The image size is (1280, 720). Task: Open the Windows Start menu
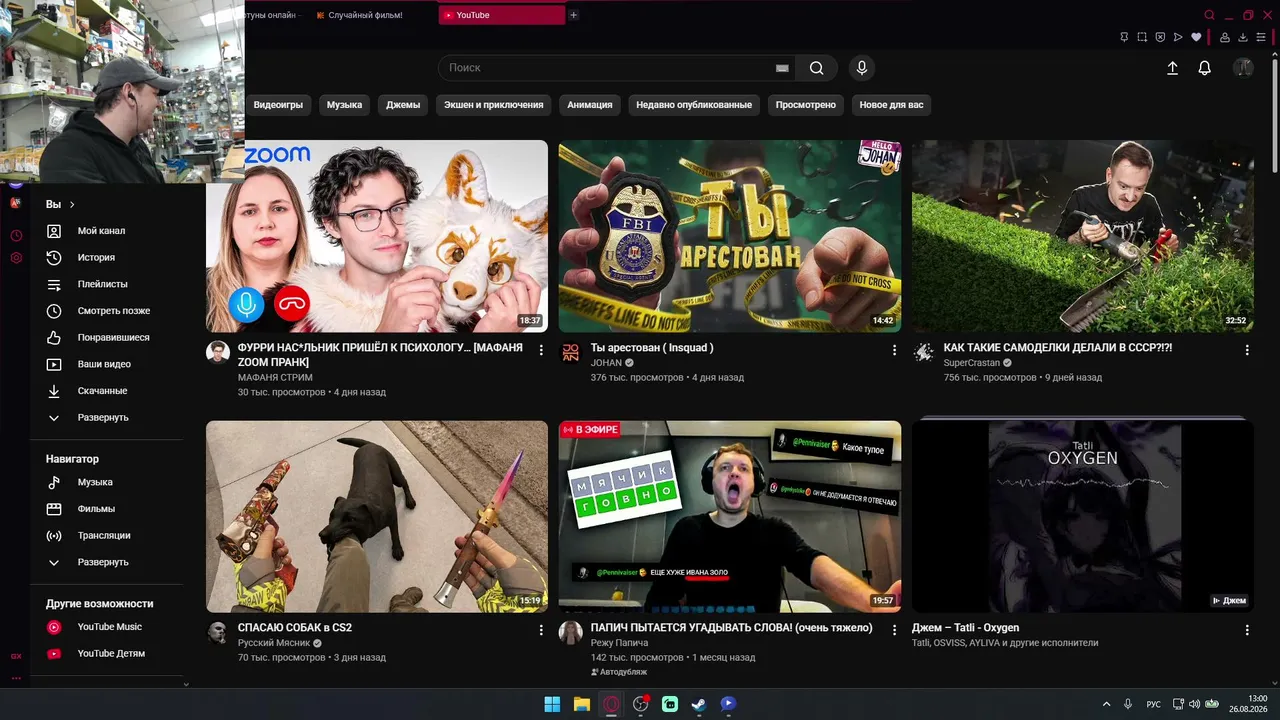tap(552, 704)
